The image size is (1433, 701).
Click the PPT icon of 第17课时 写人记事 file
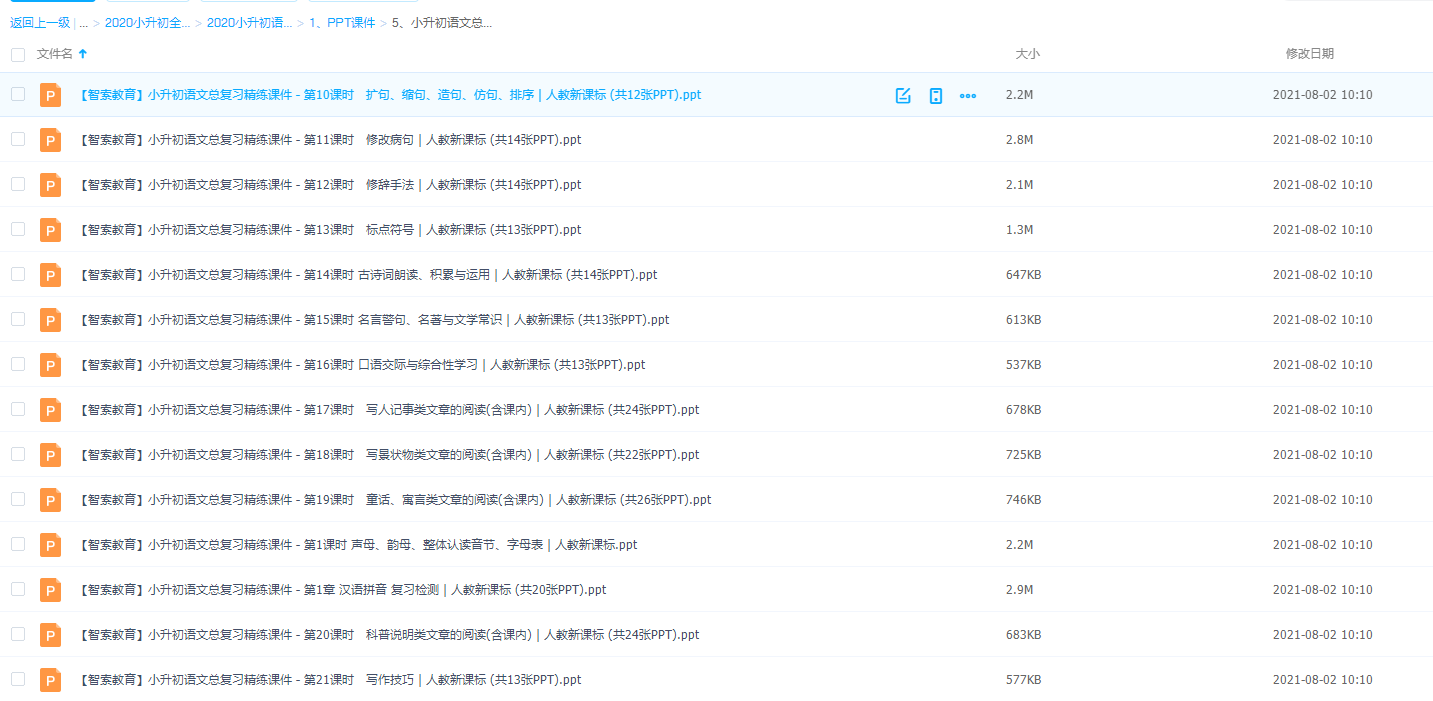pyautogui.click(x=50, y=409)
